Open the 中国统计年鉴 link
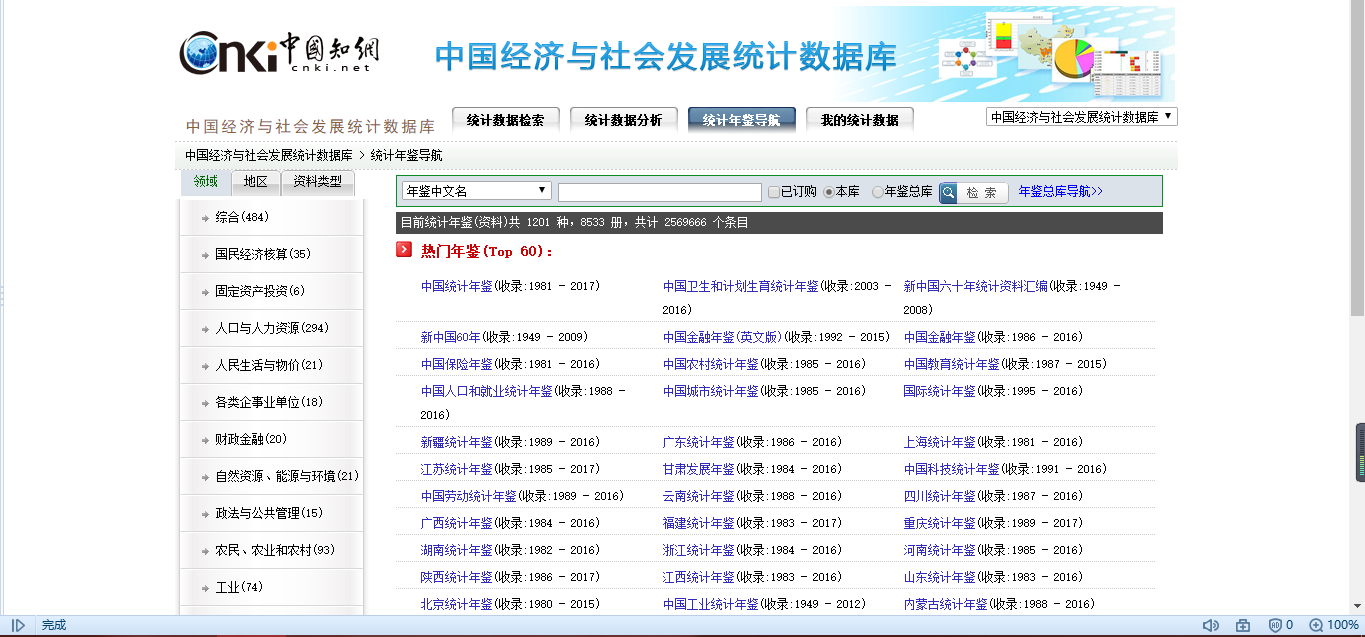Screen dimensions: 1365x637 [x=457, y=286]
